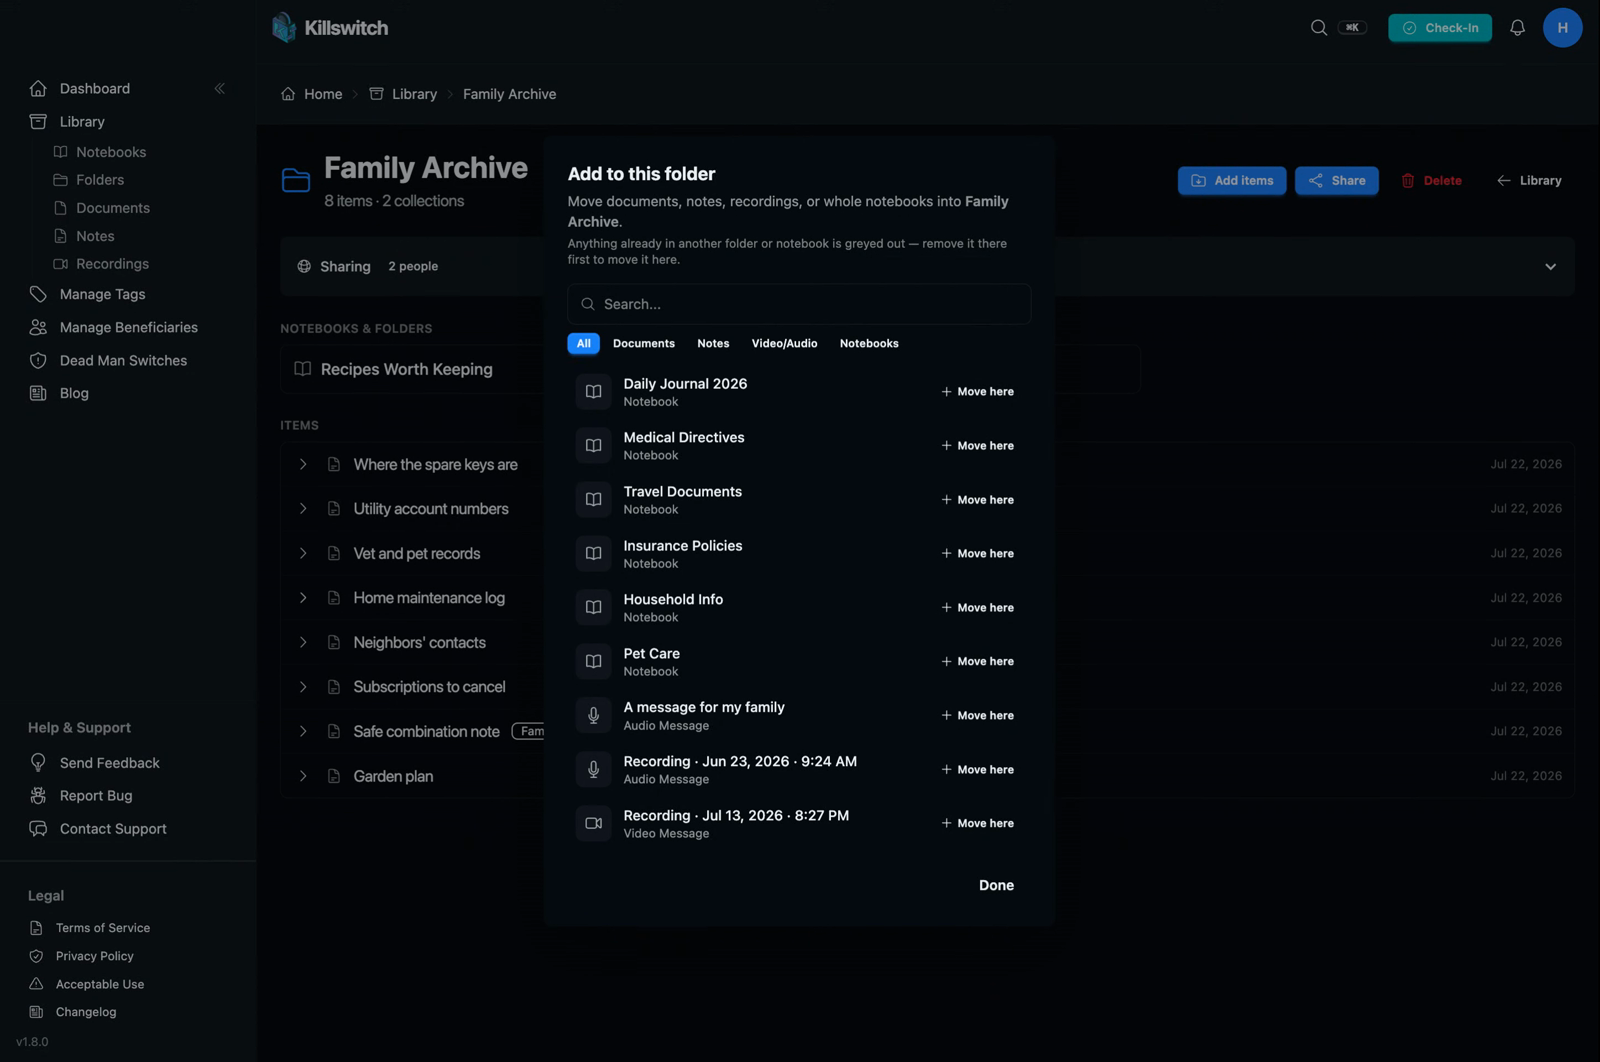This screenshot has width=1600, height=1062.
Task: Click the Family Archive folder icon
Action: [x=296, y=180]
